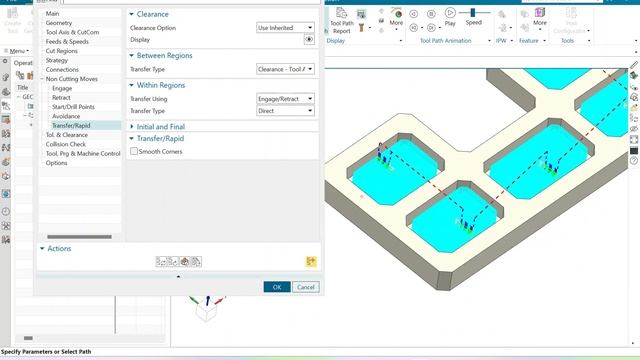Click the tool display icon in ribbon
640x360 pixels.
361,28
